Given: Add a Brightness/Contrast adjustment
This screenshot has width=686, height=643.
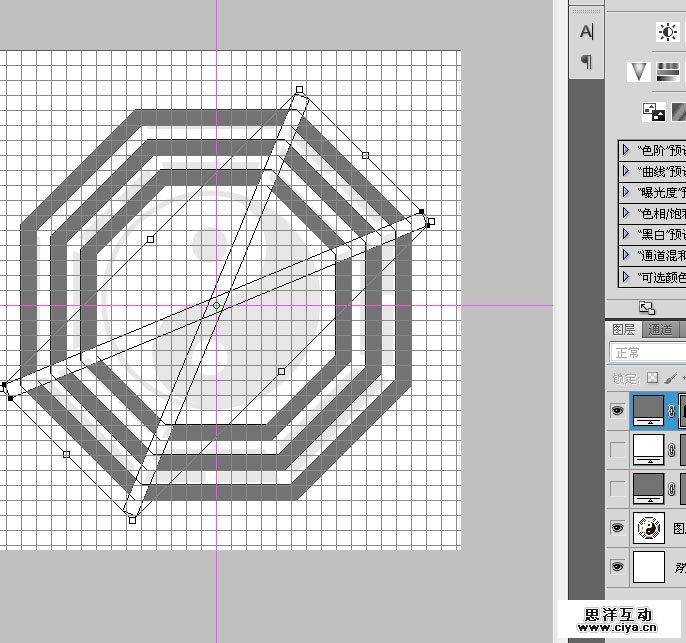Looking at the screenshot, I should [667, 32].
